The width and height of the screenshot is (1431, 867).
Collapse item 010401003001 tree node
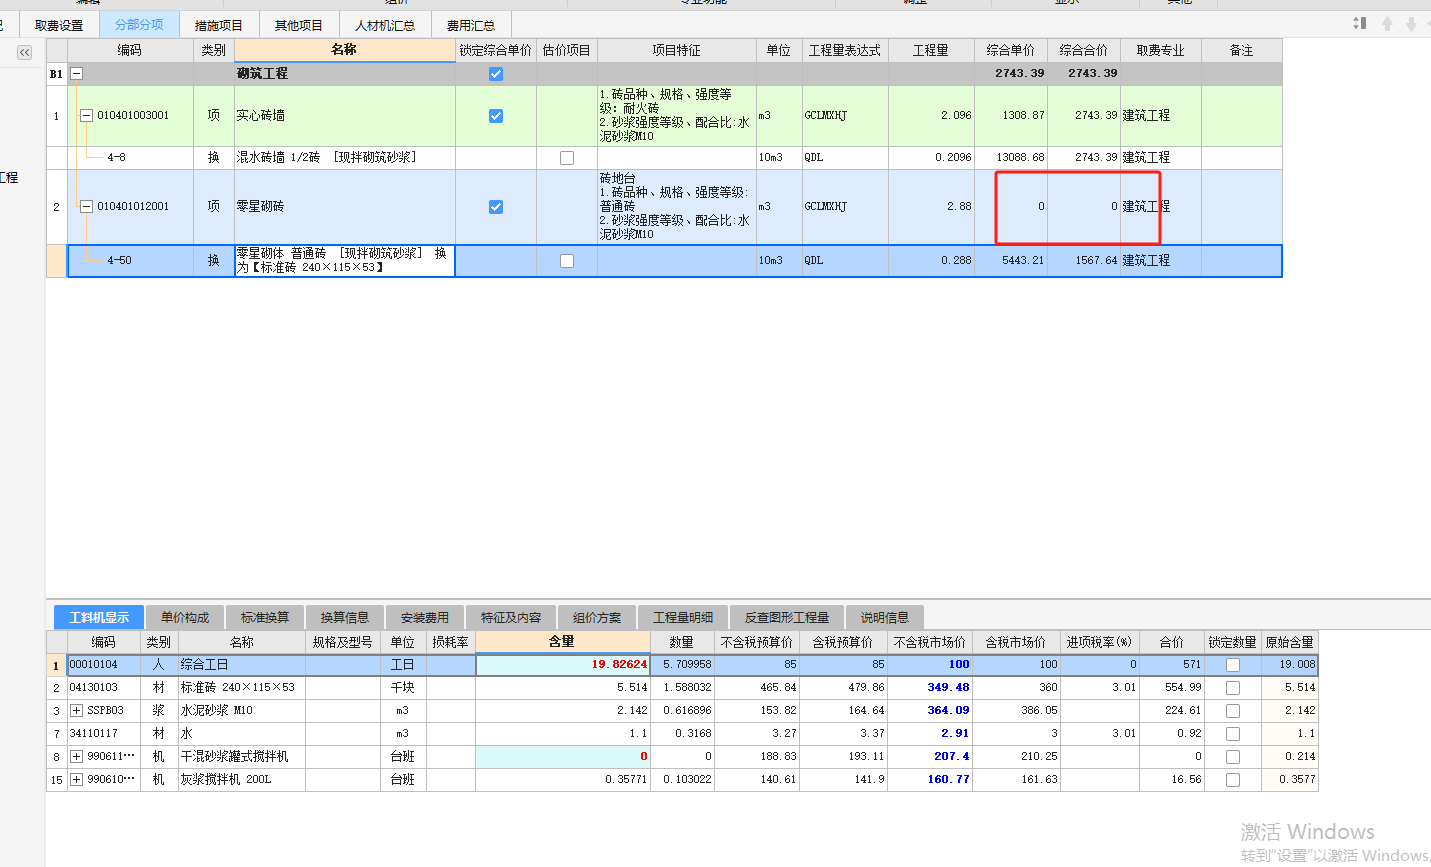86,116
